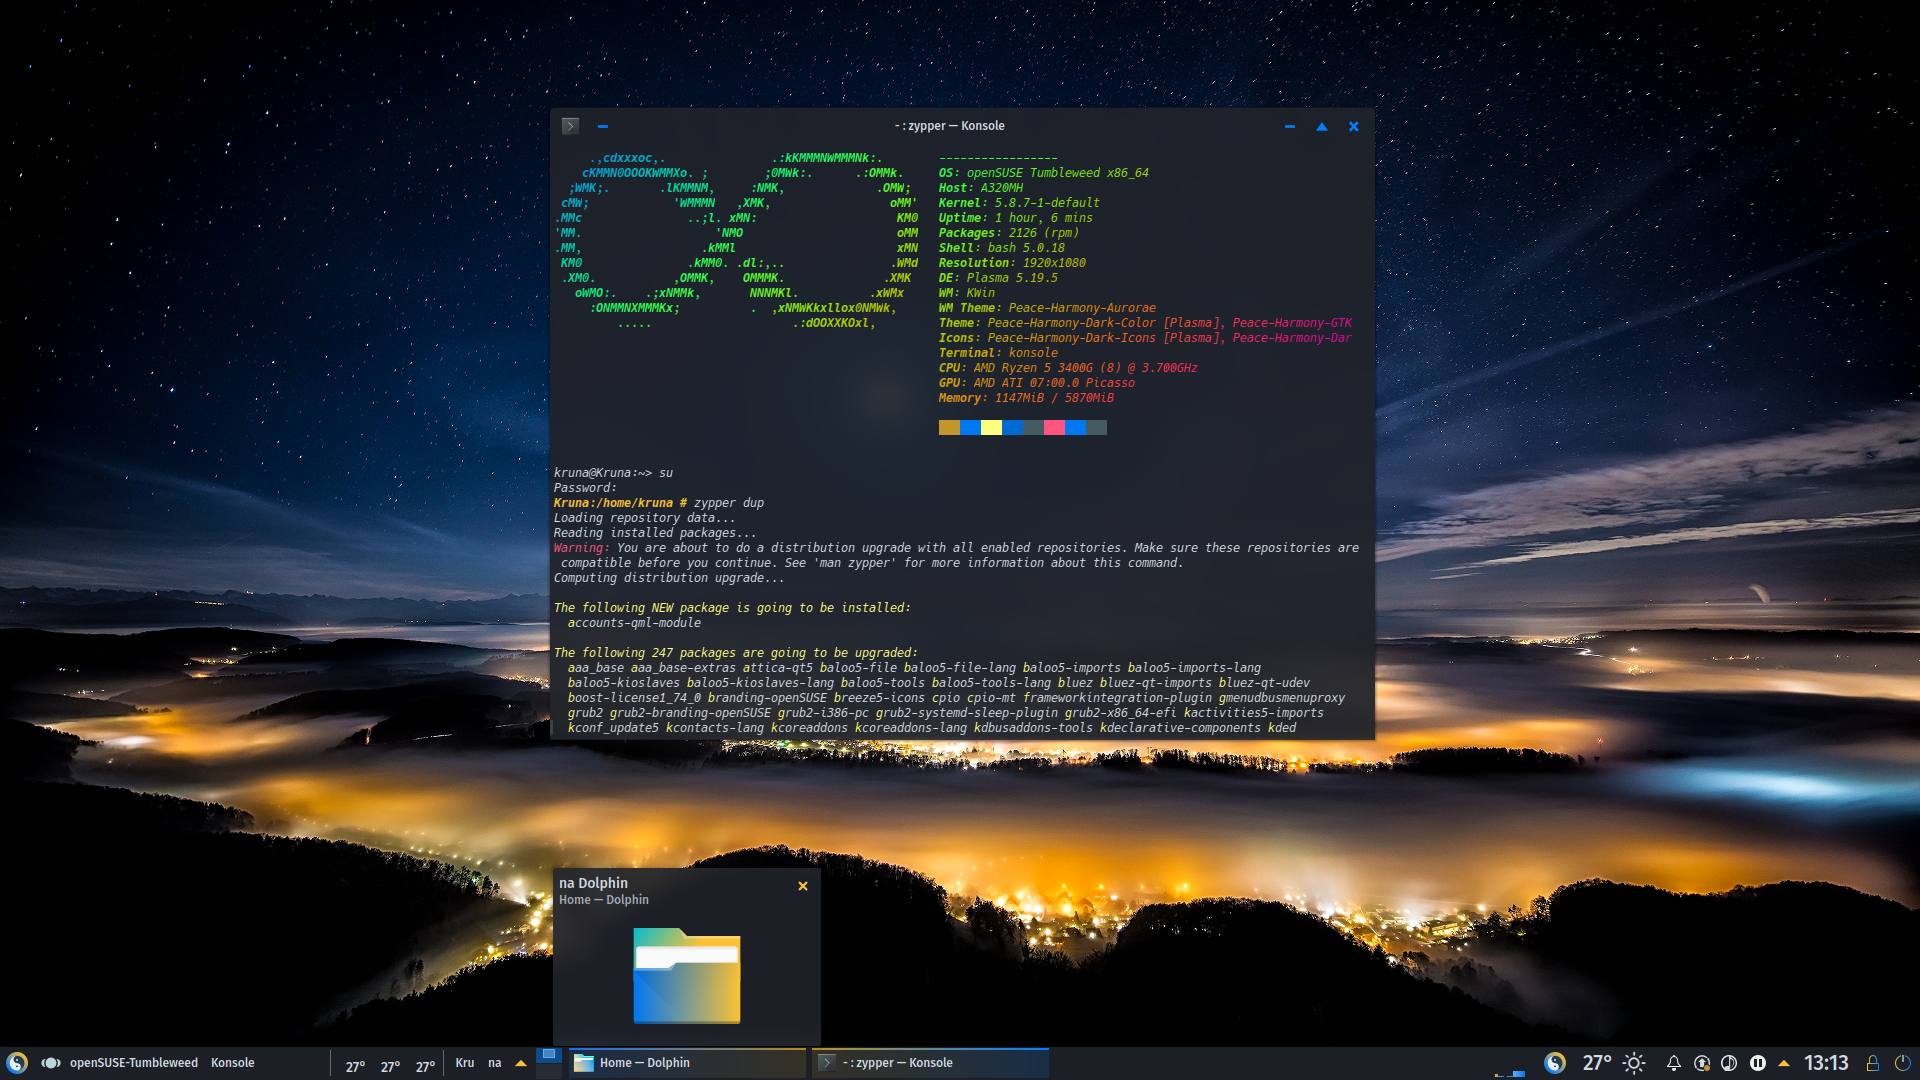
Task: Click the 'zypper dup' command text
Action: pyautogui.click(x=729, y=503)
